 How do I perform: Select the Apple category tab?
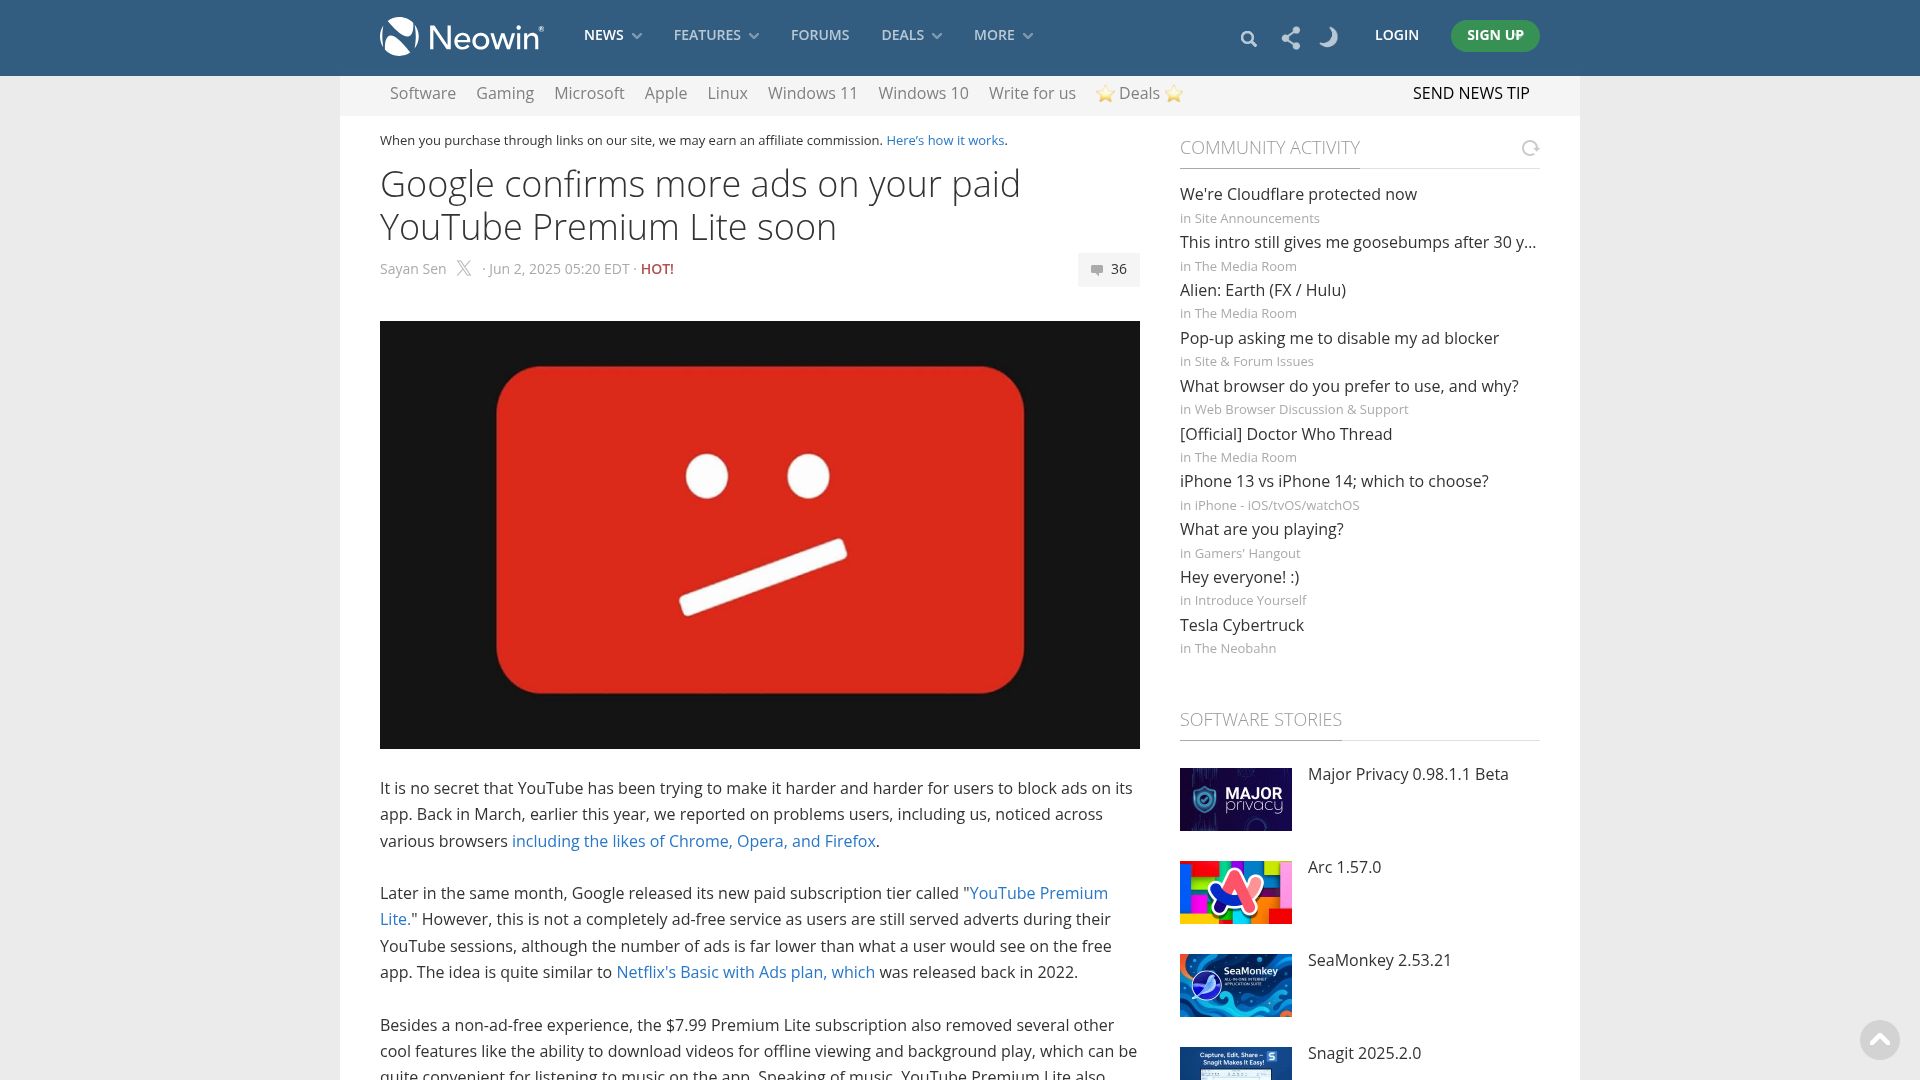pos(666,93)
